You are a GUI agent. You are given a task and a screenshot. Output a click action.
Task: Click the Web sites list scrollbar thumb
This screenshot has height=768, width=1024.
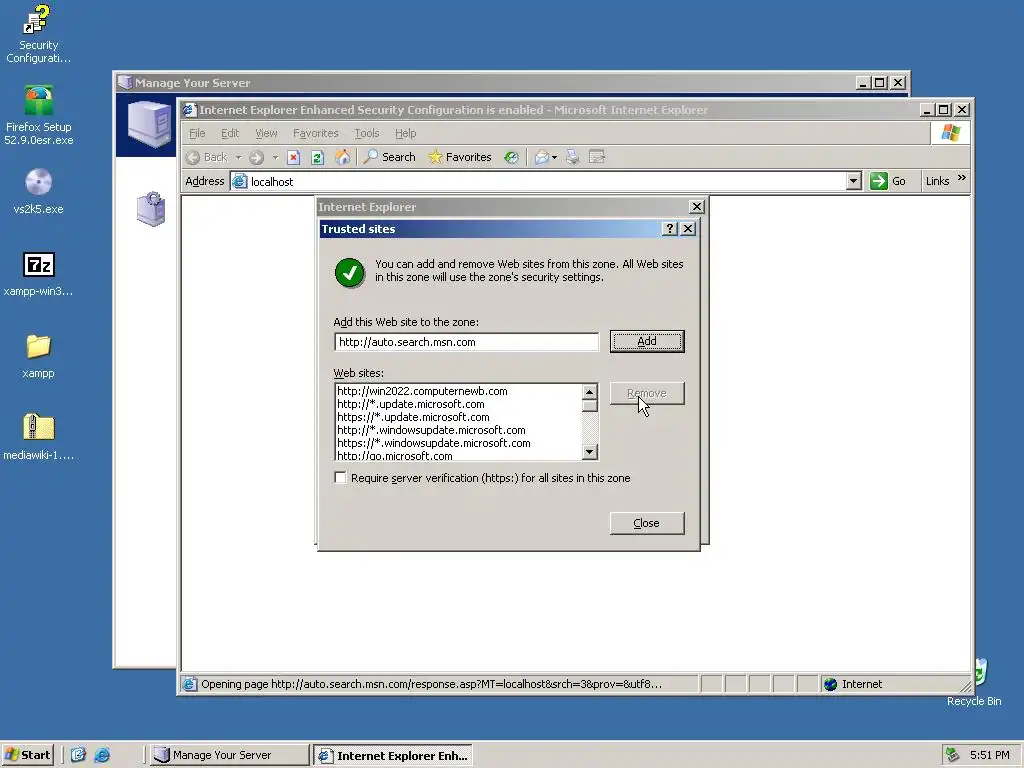[x=590, y=406]
